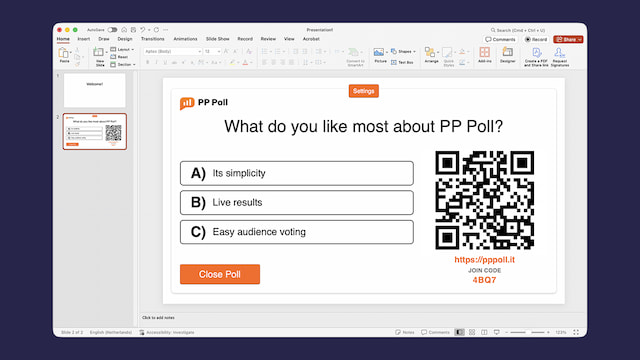The image size is (640, 360).
Task: Open the Section dropdown
Action: tap(123, 64)
